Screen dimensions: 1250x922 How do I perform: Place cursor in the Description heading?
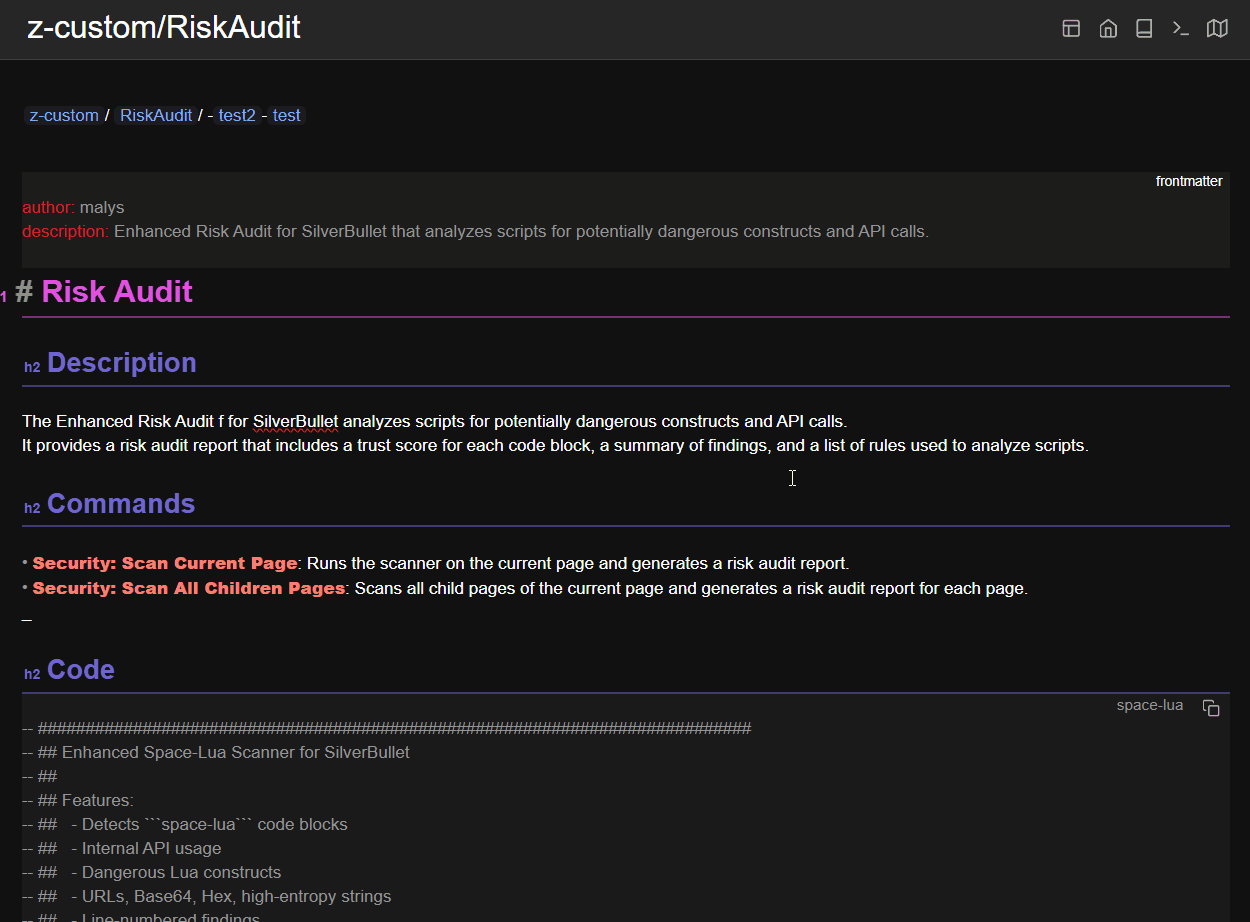click(x=121, y=363)
